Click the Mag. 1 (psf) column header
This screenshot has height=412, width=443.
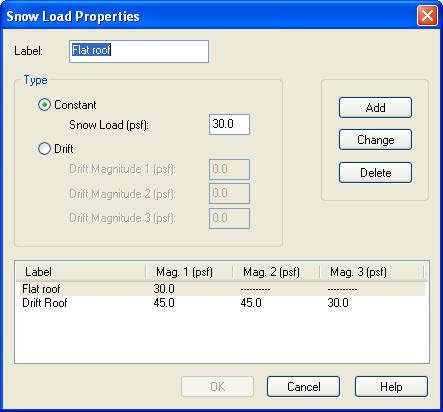pos(189,272)
